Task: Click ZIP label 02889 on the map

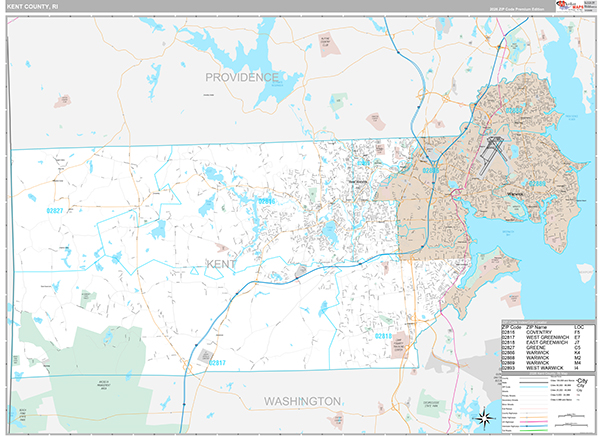Action: point(537,183)
